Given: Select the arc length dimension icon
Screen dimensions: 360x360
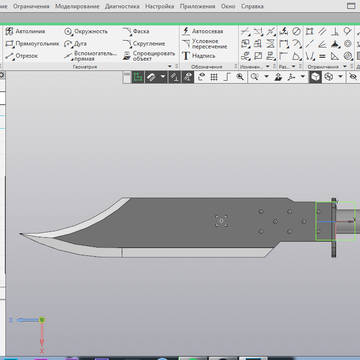Looking at the screenshot, I should 296,44.
